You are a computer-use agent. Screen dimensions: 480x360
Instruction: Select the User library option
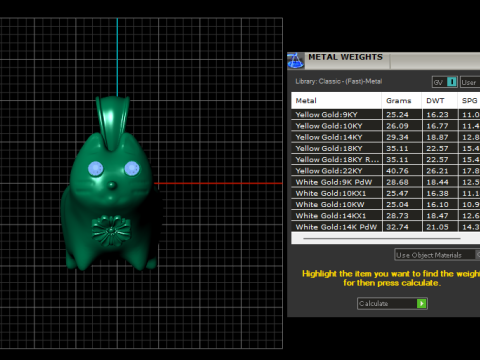(x=470, y=82)
